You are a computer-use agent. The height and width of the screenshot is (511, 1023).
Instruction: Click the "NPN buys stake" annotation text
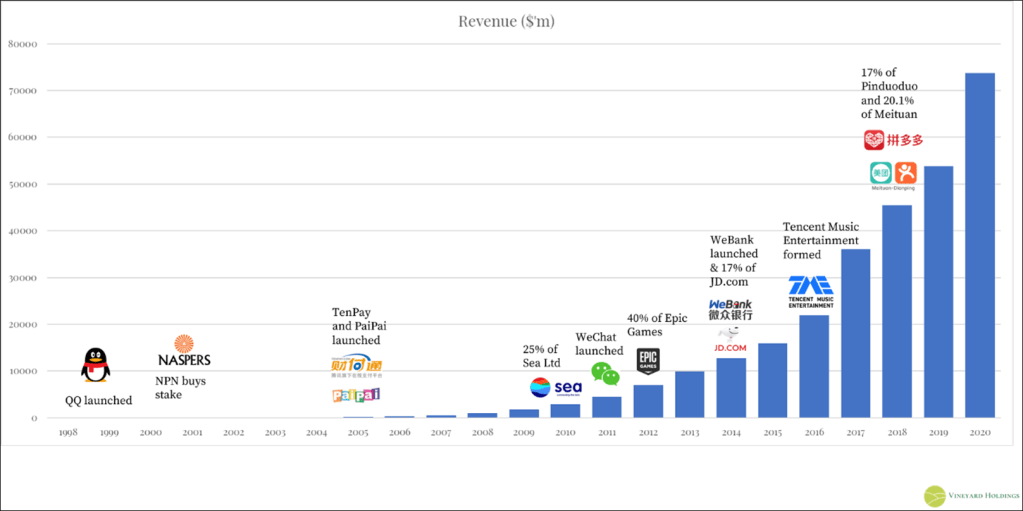click(x=183, y=388)
